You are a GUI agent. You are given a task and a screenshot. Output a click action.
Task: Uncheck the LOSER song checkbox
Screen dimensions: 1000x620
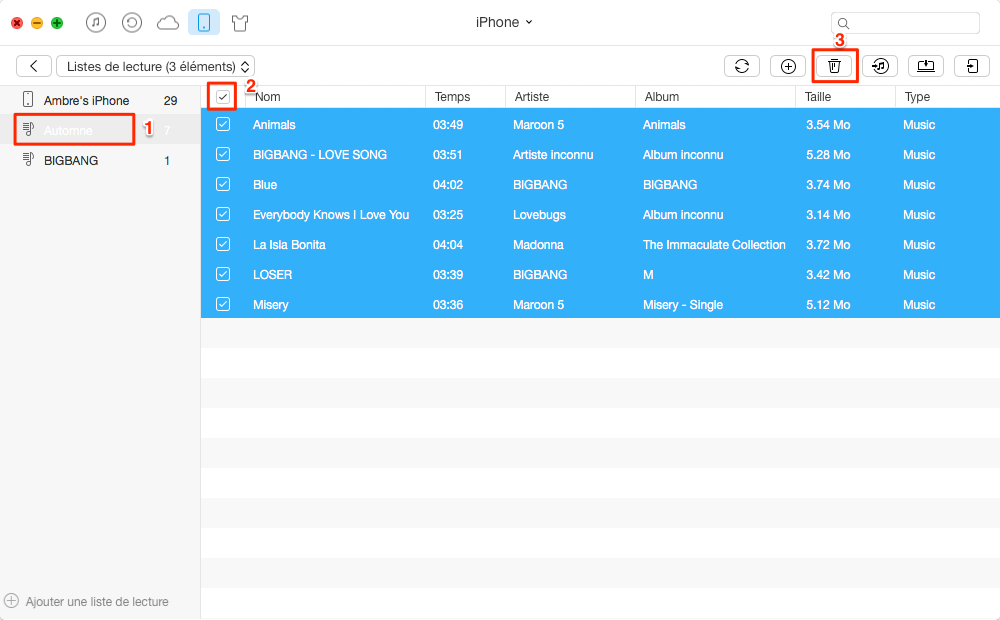click(x=223, y=274)
